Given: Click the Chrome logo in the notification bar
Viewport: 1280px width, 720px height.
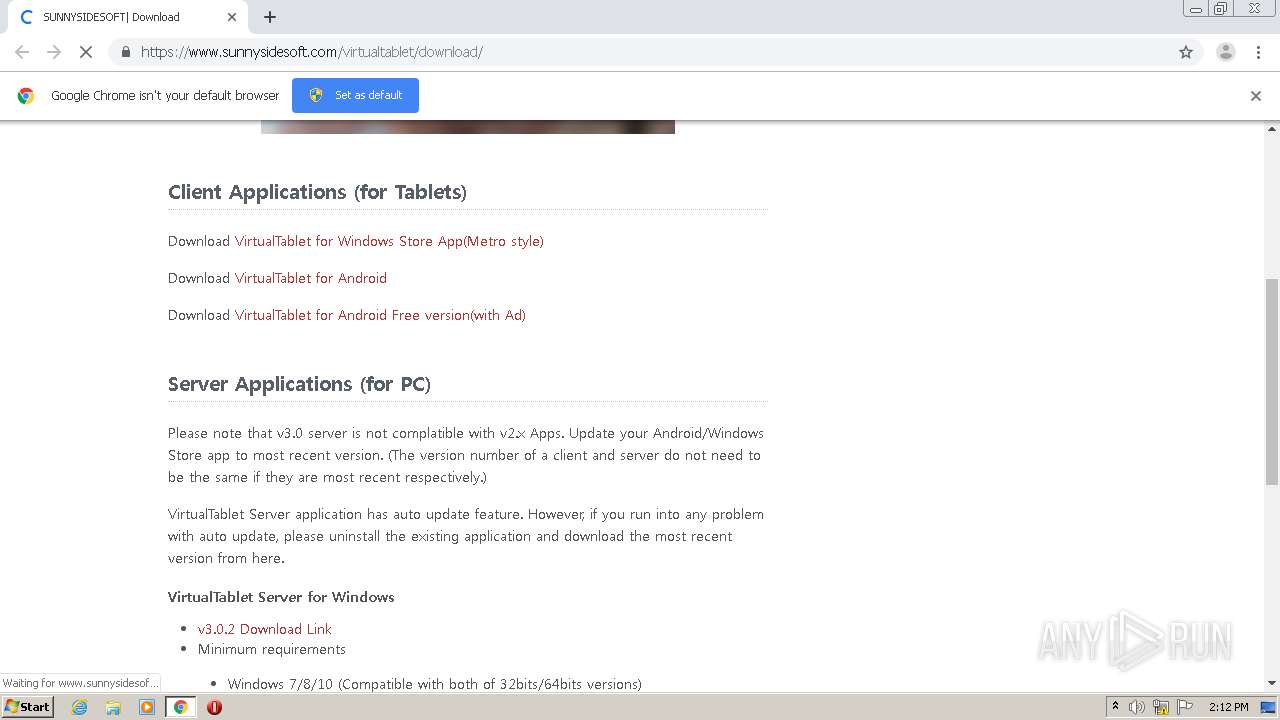Looking at the screenshot, I should click(26, 96).
